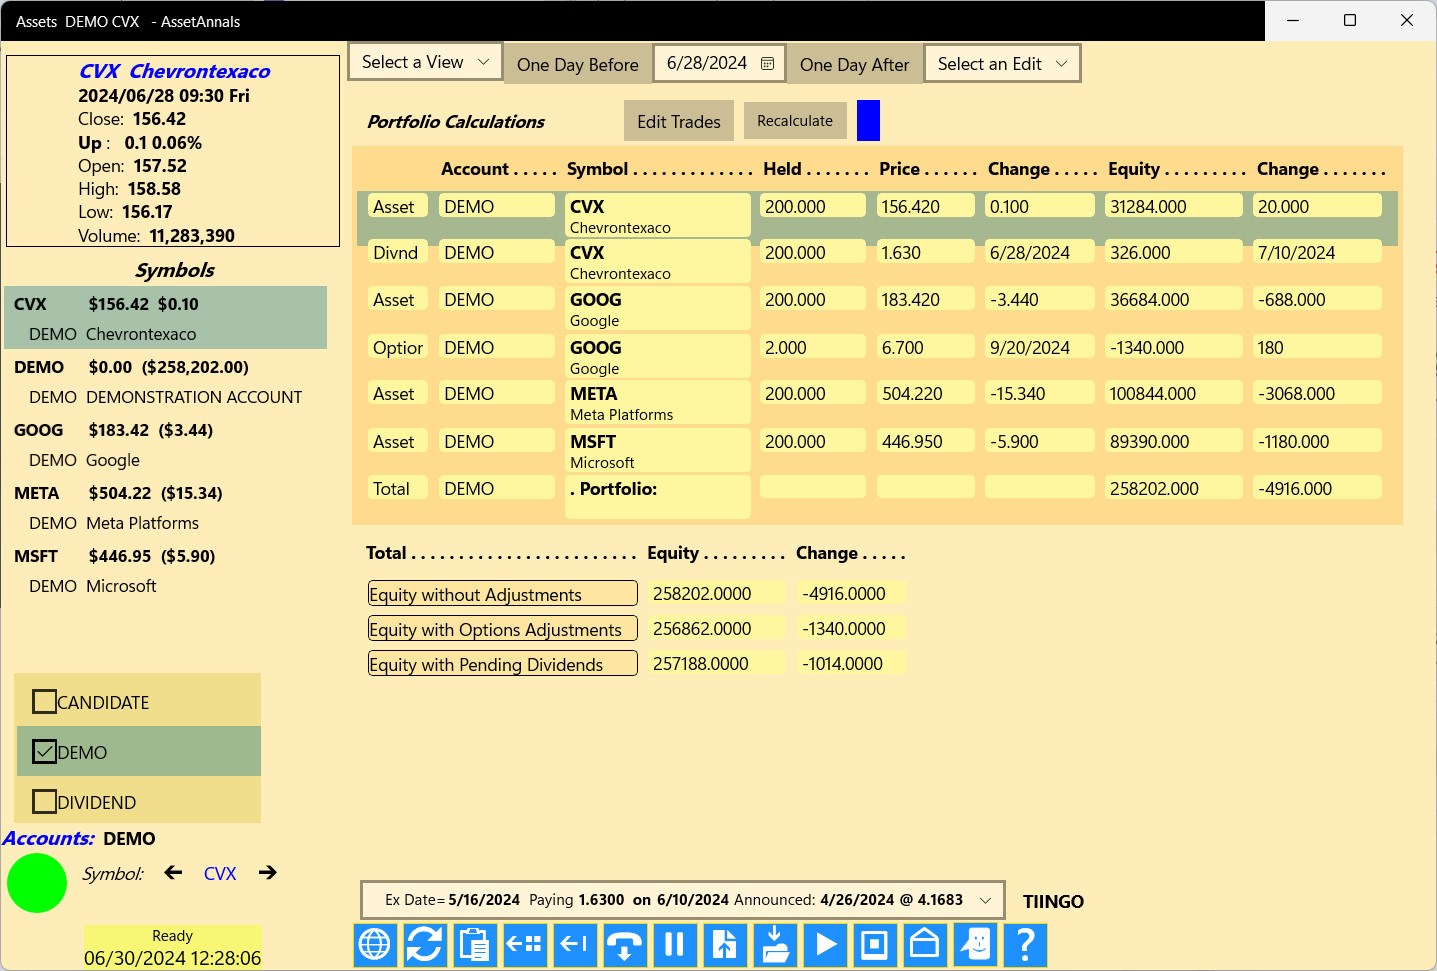Select META $504.22 in Symbols list
Viewport: 1437px width, 971px height.
click(166, 507)
